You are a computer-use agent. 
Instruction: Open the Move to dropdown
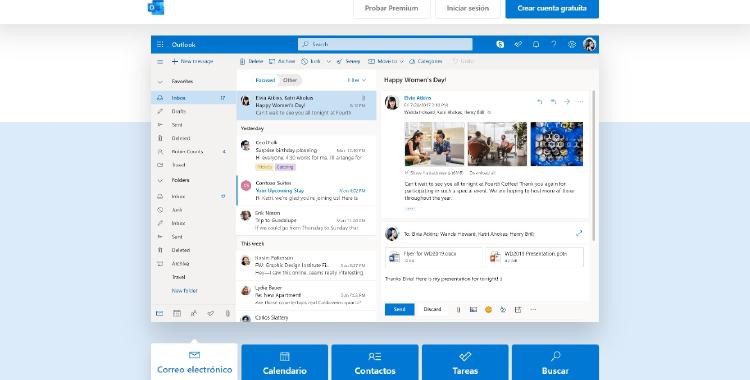click(x=386, y=61)
